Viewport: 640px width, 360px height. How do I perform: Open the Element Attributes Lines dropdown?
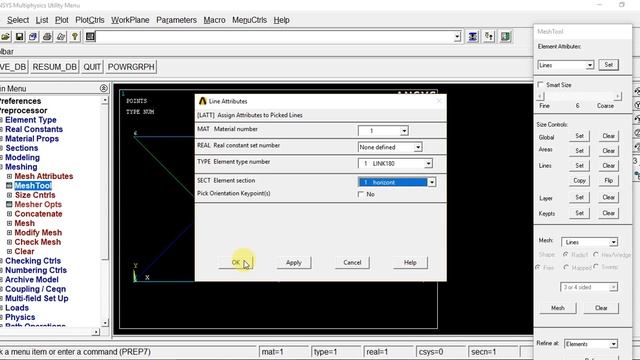[589, 65]
